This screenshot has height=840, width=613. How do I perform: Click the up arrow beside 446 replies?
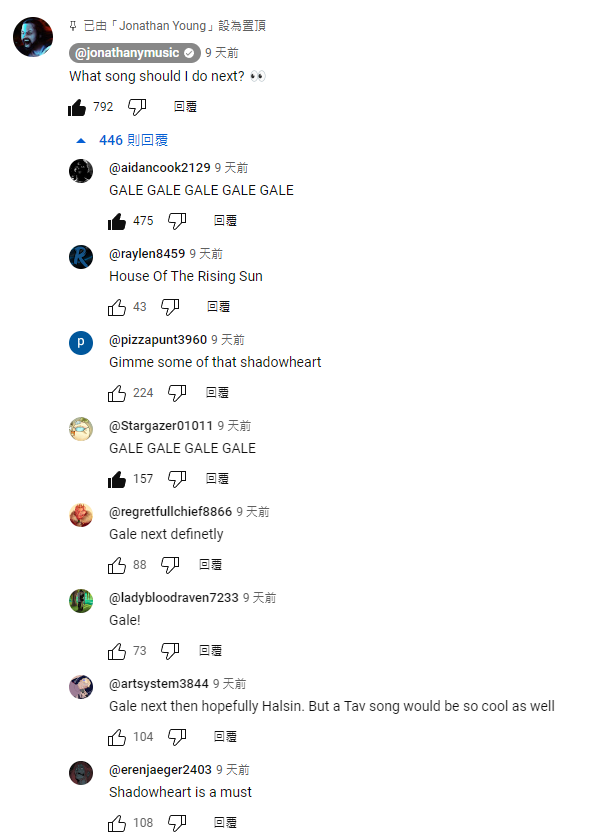point(81,141)
